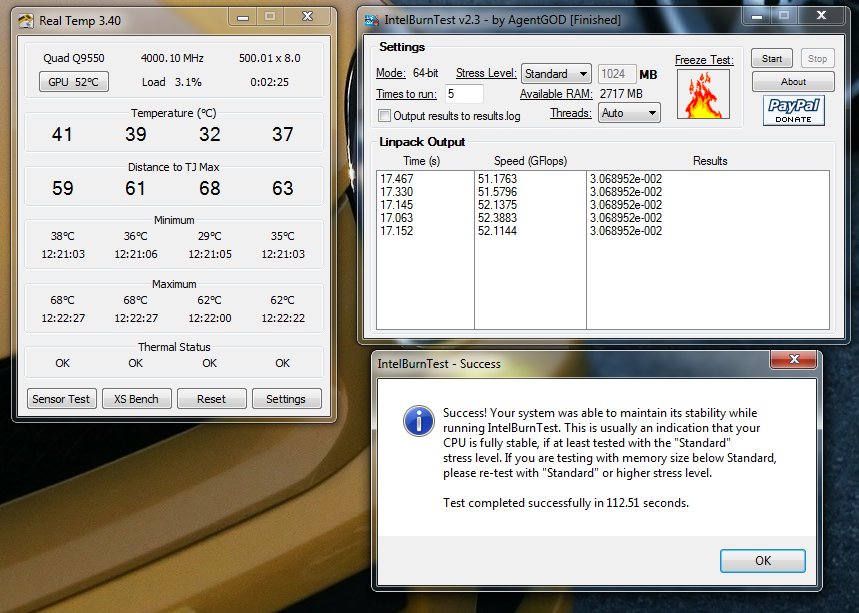The width and height of the screenshot is (859, 613).
Task: Click the Distance to TJ Max value 68
Action: click(x=209, y=188)
